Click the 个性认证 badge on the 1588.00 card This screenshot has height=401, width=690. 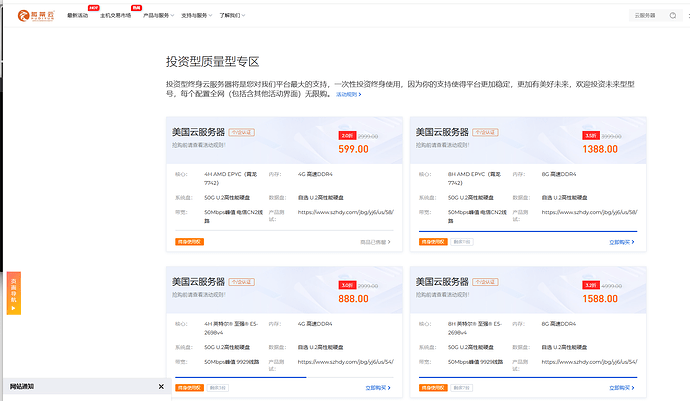[x=485, y=282]
